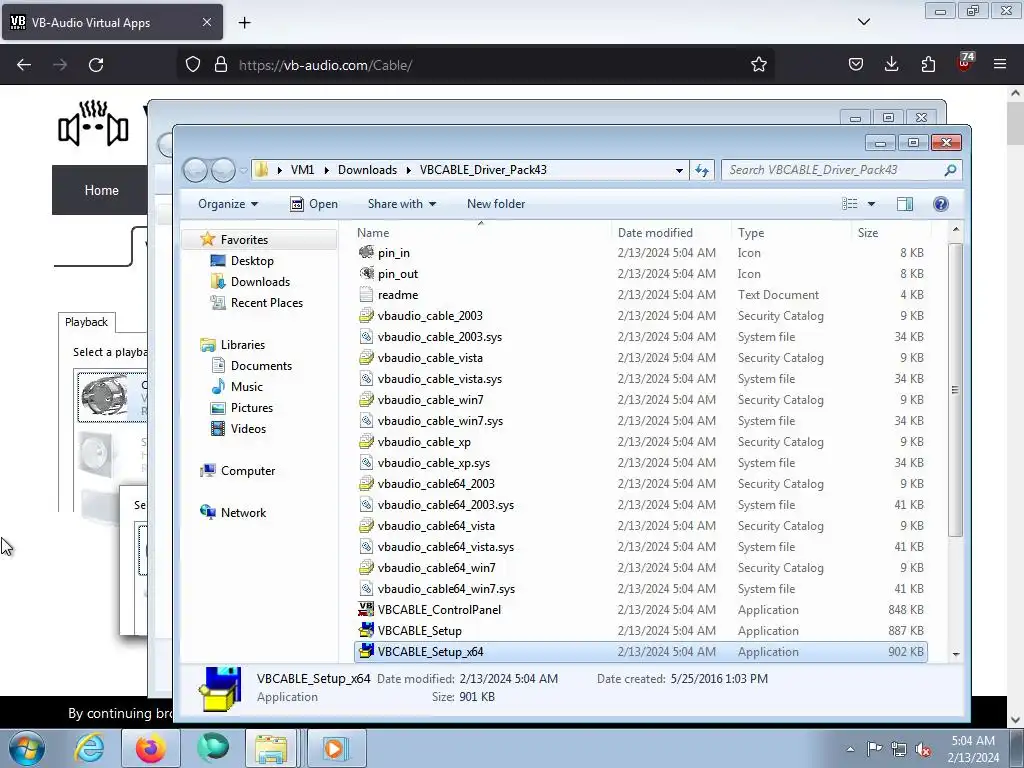The width and height of the screenshot is (1024, 768).
Task: Expand the Downloads breadcrumb arrow
Action: [x=409, y=170]
